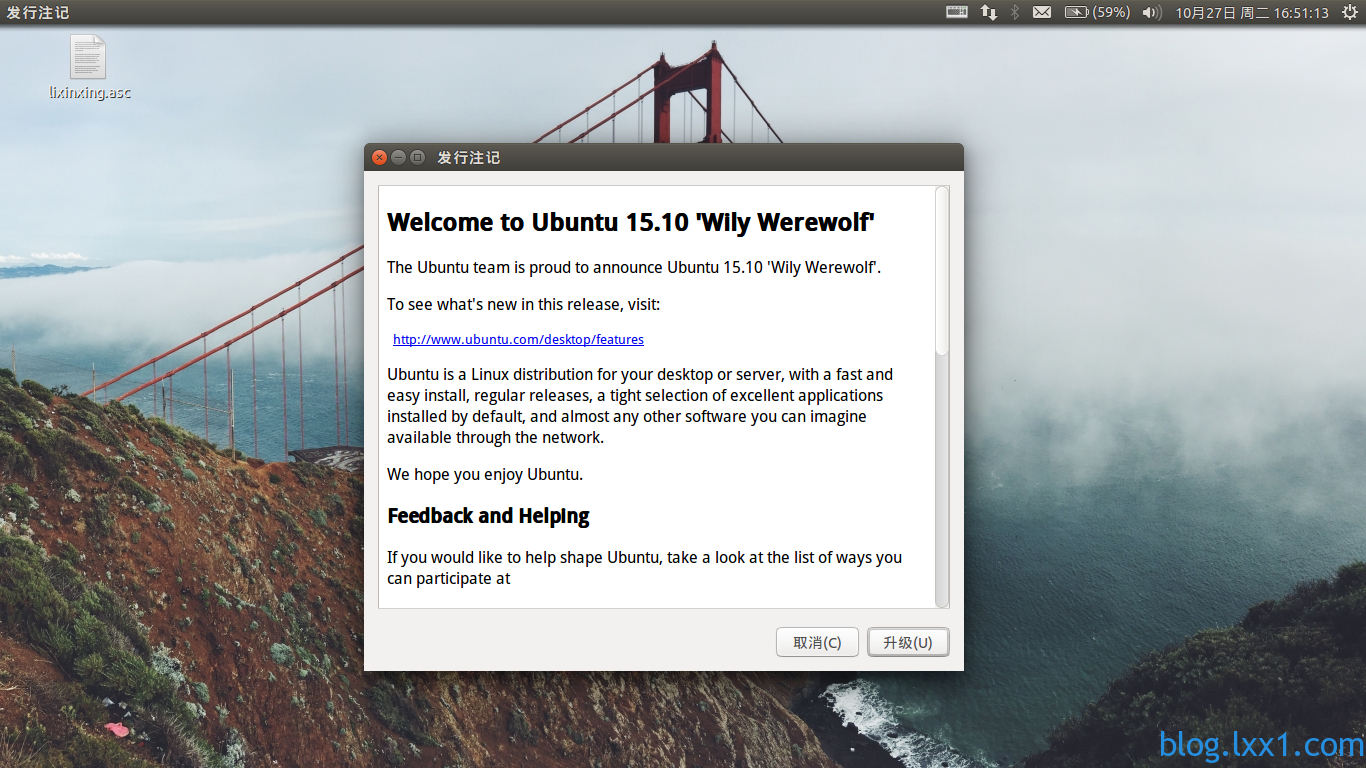
Task: Open the keyboard input method indicator
Action: [x=957, y=12]
